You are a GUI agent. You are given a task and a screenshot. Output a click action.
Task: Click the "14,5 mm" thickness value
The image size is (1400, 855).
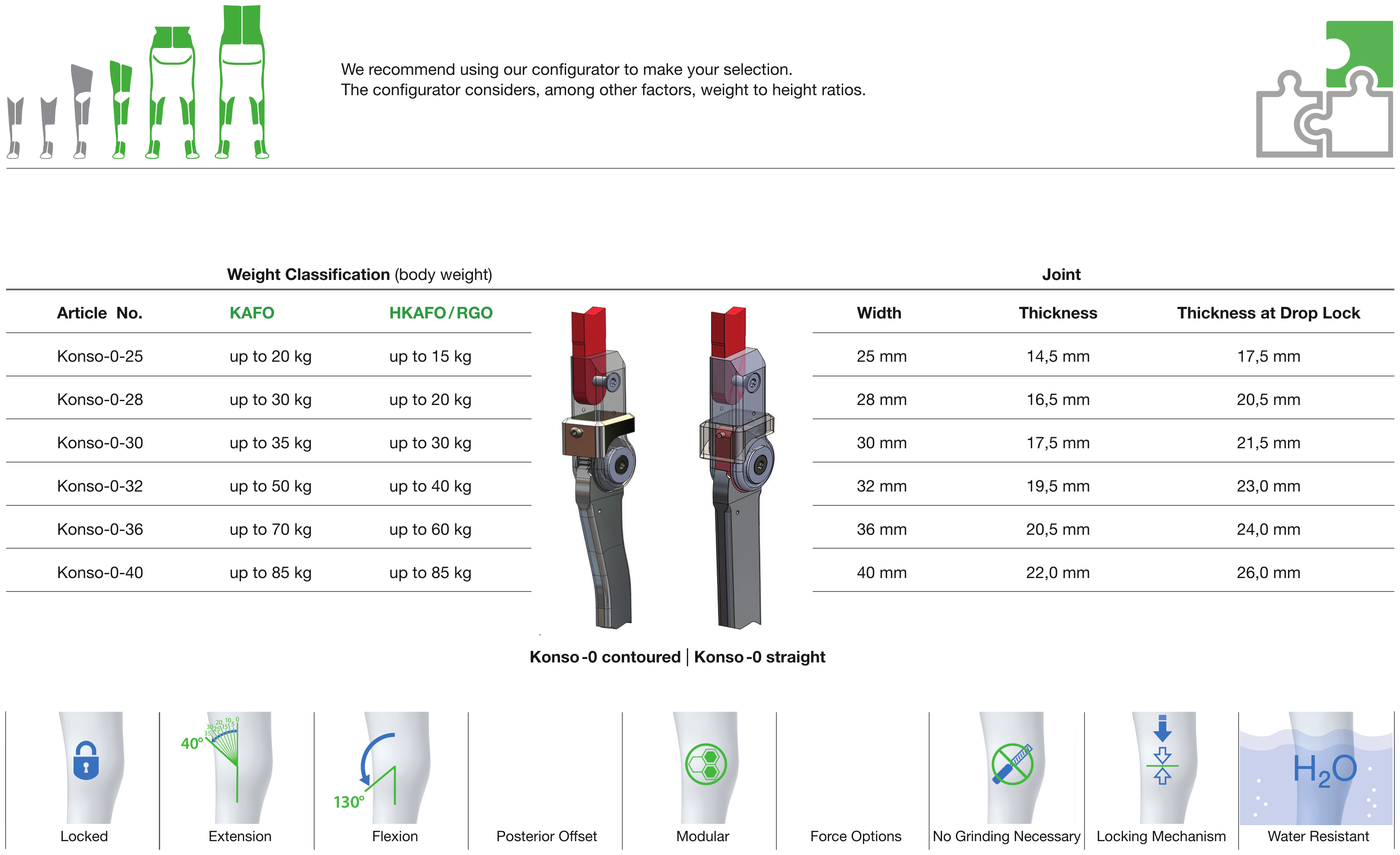1058,356
